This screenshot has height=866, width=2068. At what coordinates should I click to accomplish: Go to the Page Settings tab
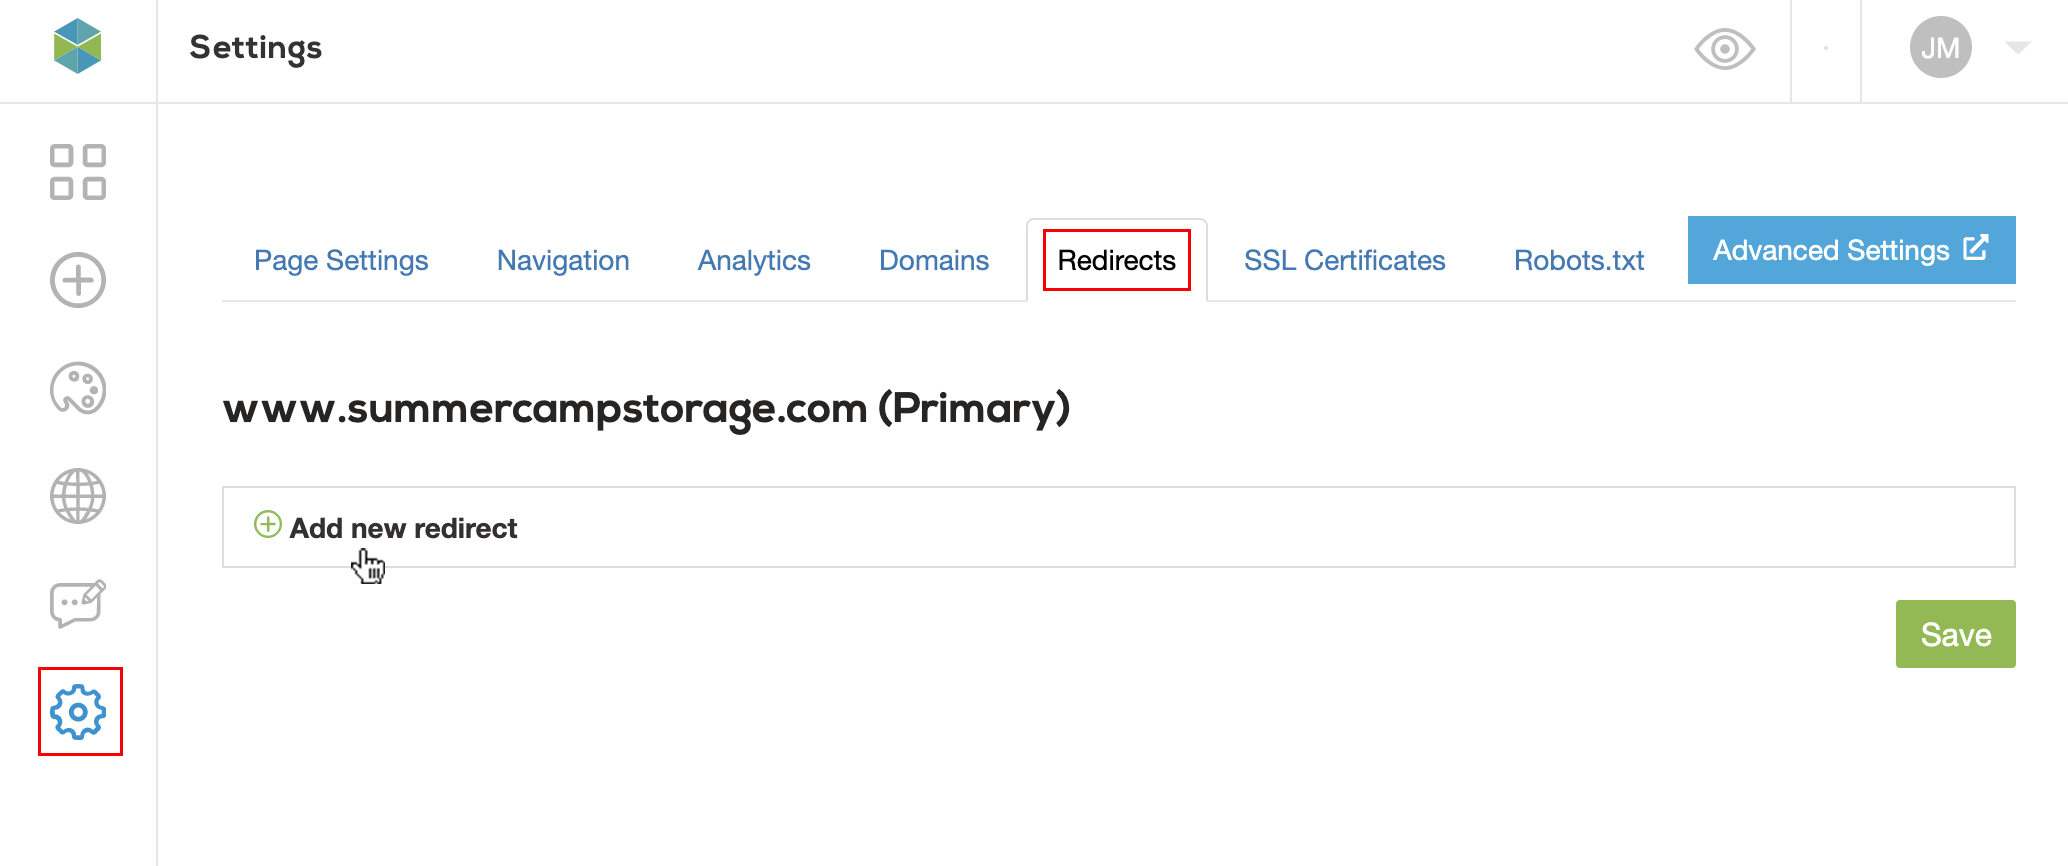(341, 260)
